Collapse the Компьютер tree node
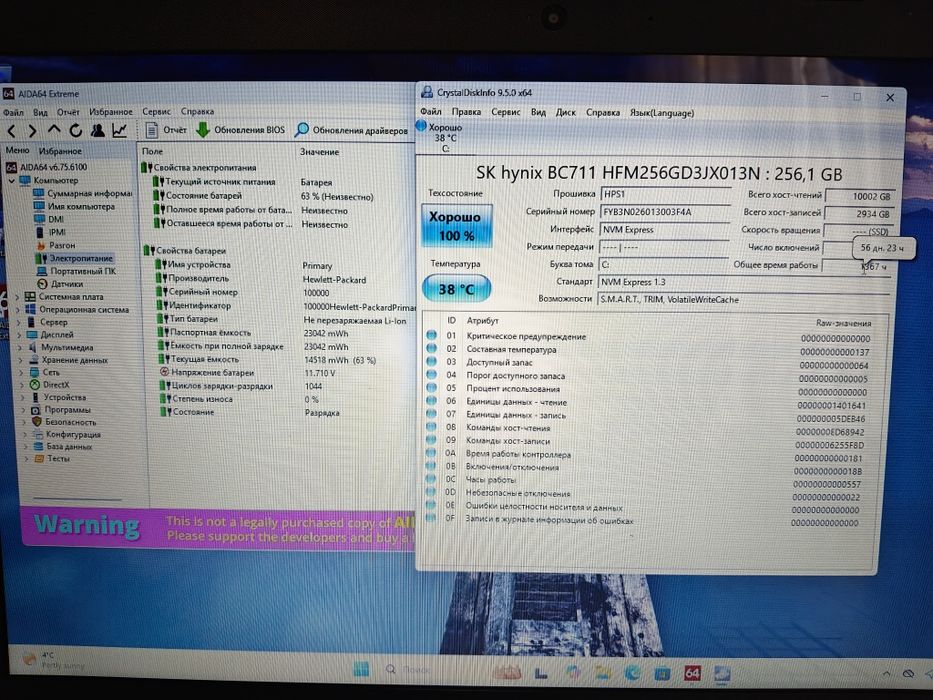The height and width of the screenshot is (700, 933). tap(11, 180)
